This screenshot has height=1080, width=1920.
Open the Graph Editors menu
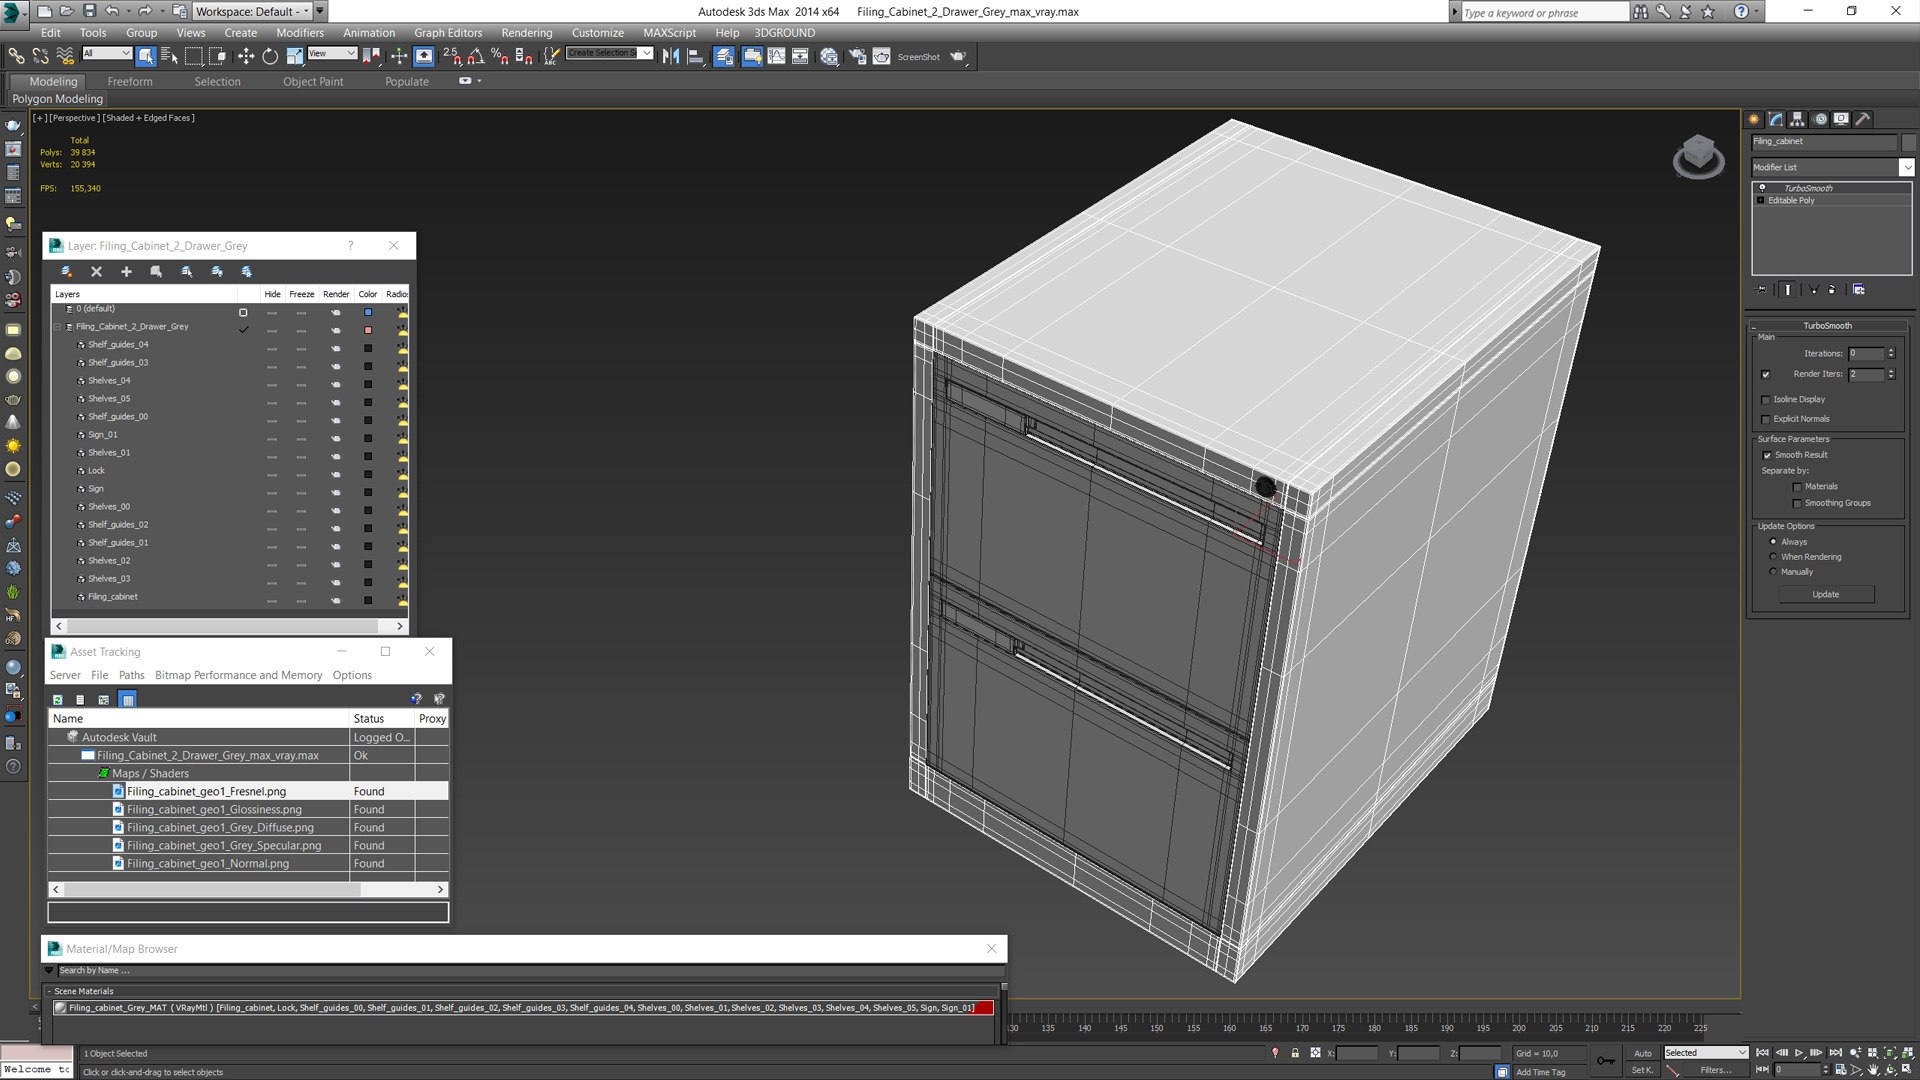448,33
